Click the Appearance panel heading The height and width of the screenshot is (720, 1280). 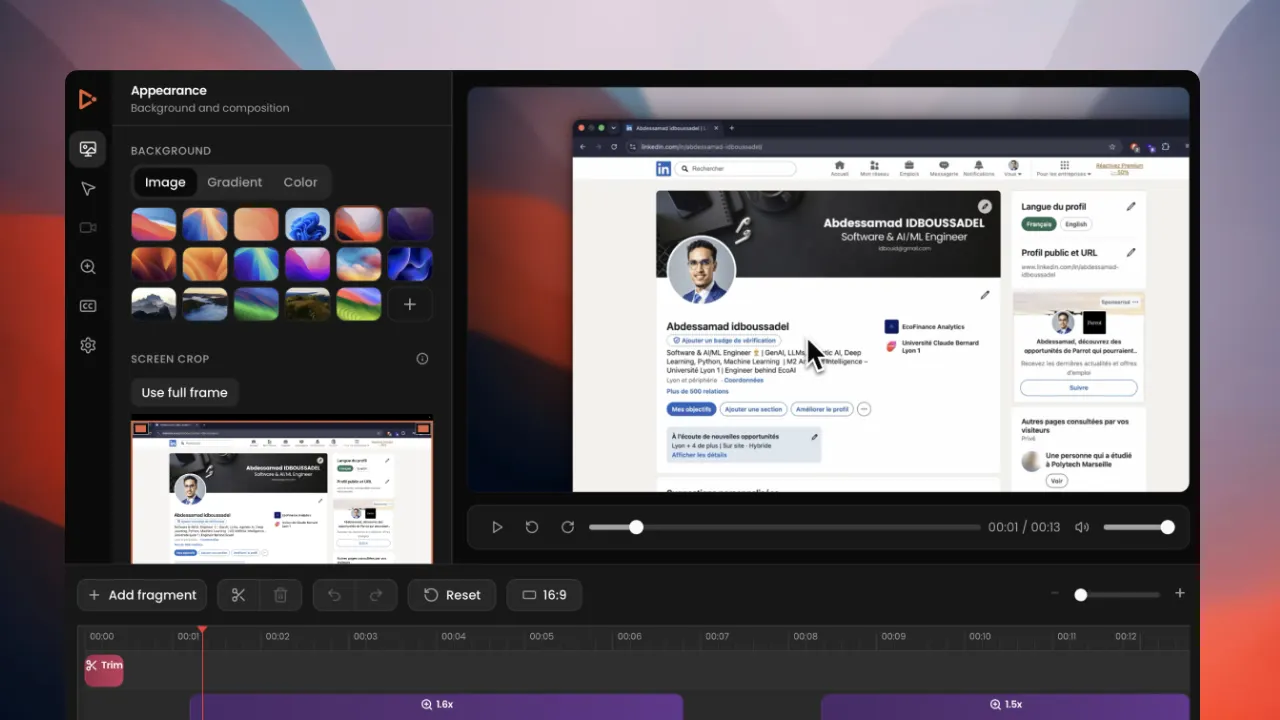click(169, 90)
